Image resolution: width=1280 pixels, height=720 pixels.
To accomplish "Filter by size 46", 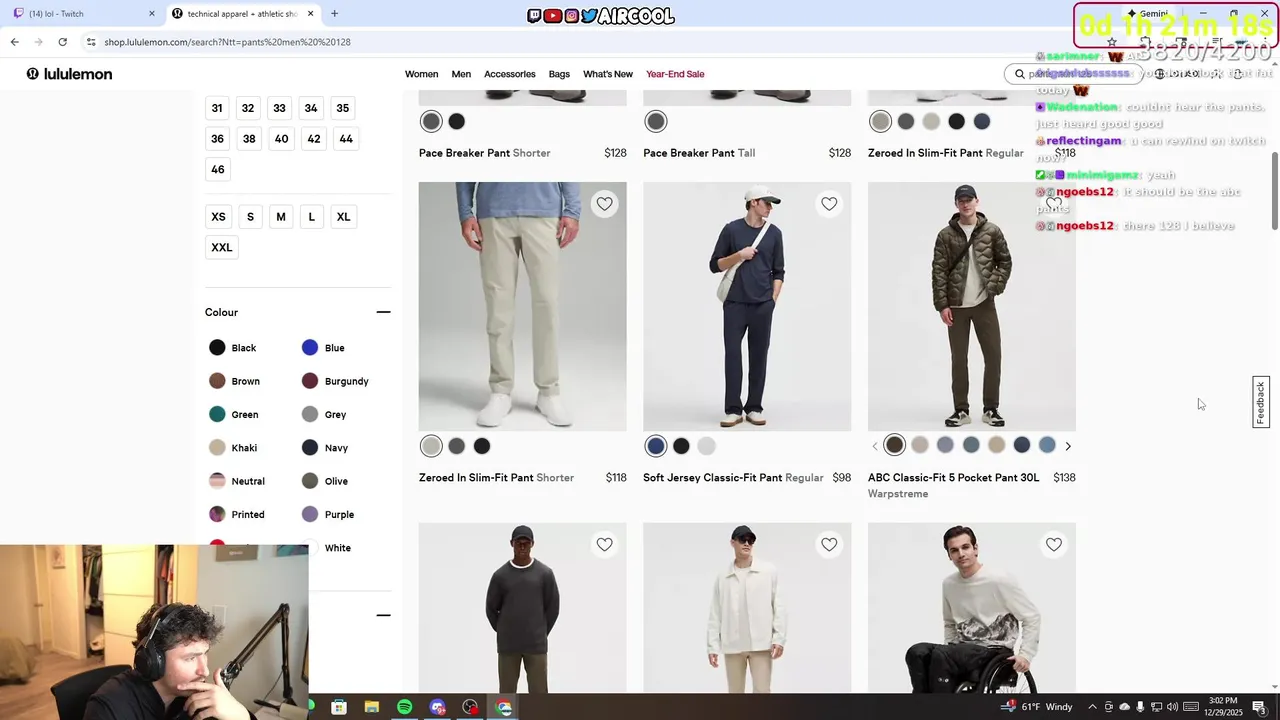I will [x=217, y=169].
